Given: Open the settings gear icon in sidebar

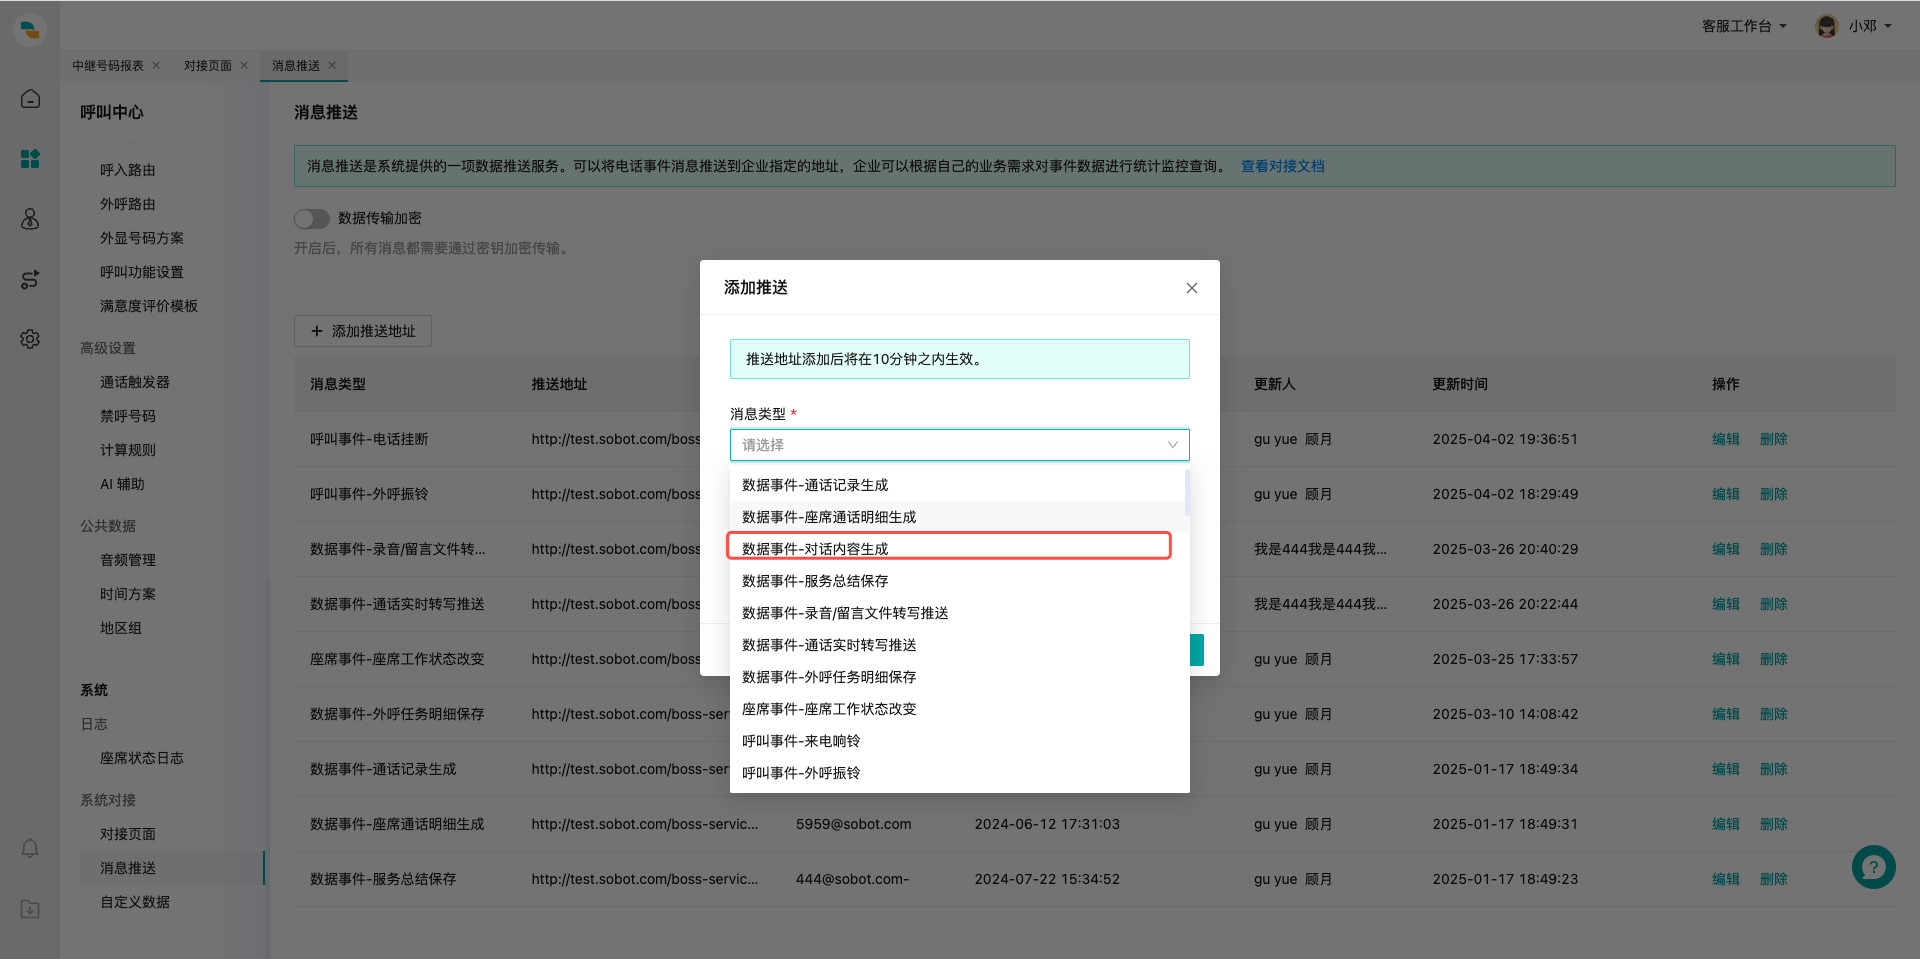Looking at the screenshot, I should point(30,339).
